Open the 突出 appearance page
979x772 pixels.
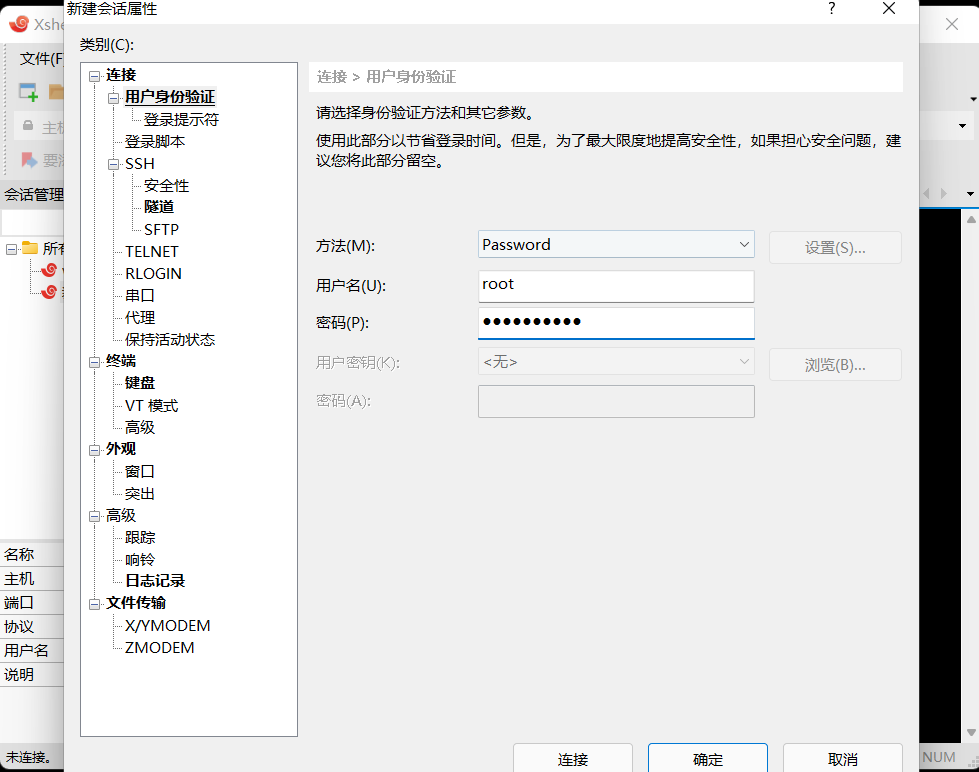pyautogui.click(x=139, y=493)
